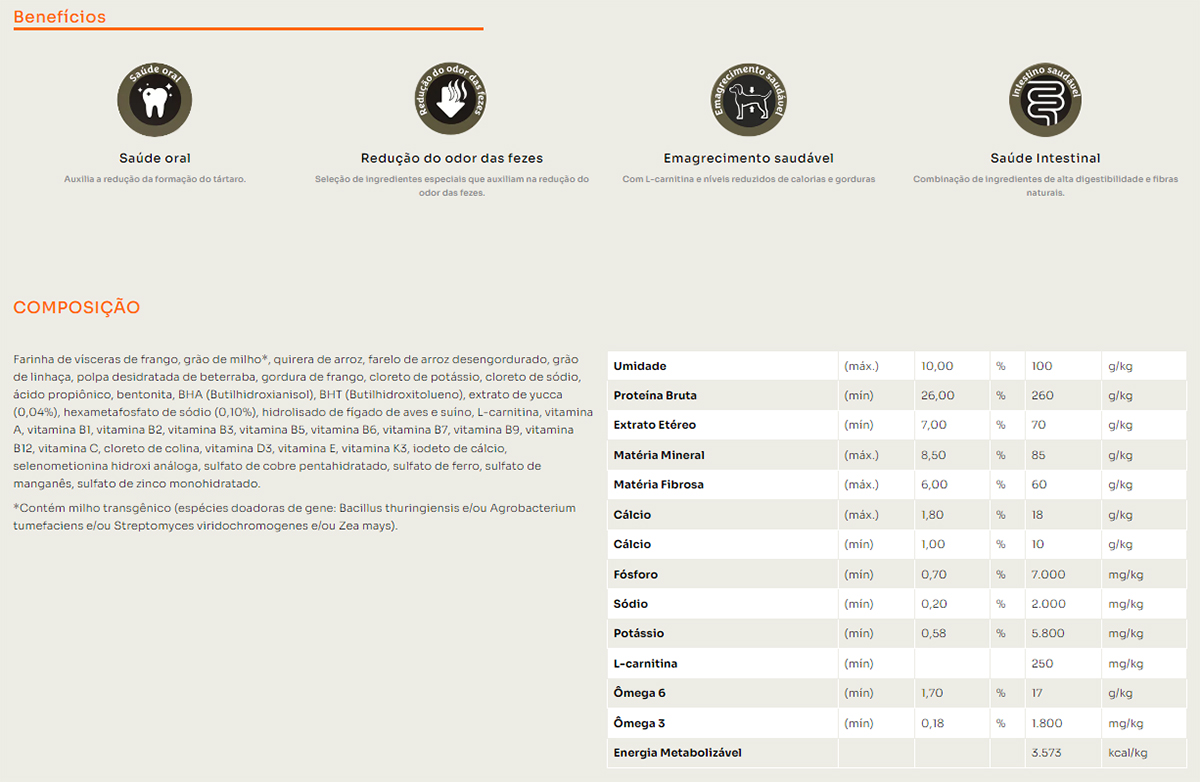Click the Saúde oral tooth icon
This screenshot has width=1200, height=782.
pyautogui.click(x=155, y=99)
